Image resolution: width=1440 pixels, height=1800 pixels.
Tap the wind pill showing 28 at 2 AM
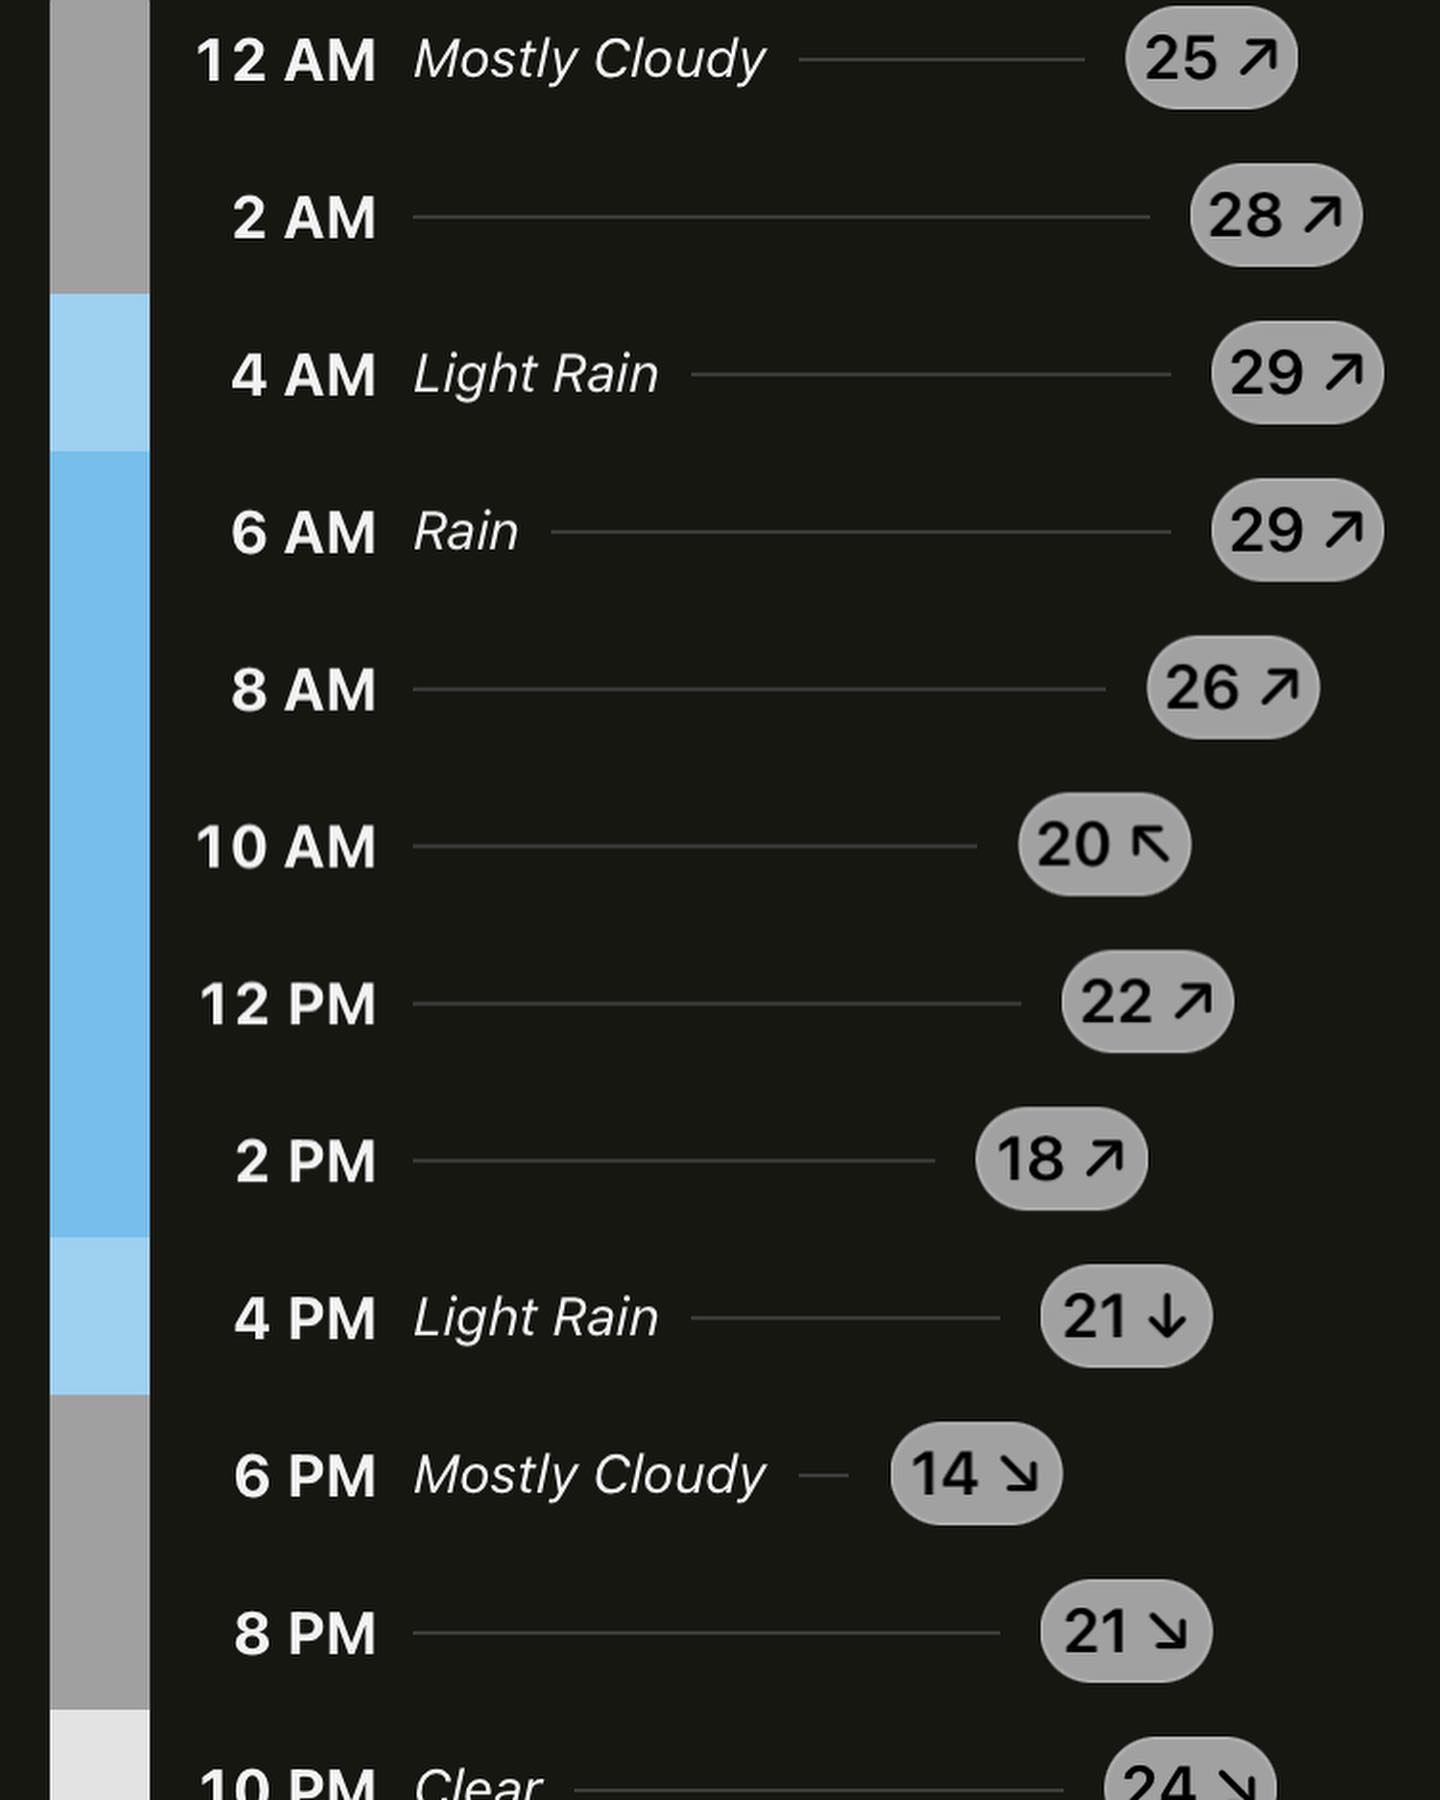[x=1275, y=215]
